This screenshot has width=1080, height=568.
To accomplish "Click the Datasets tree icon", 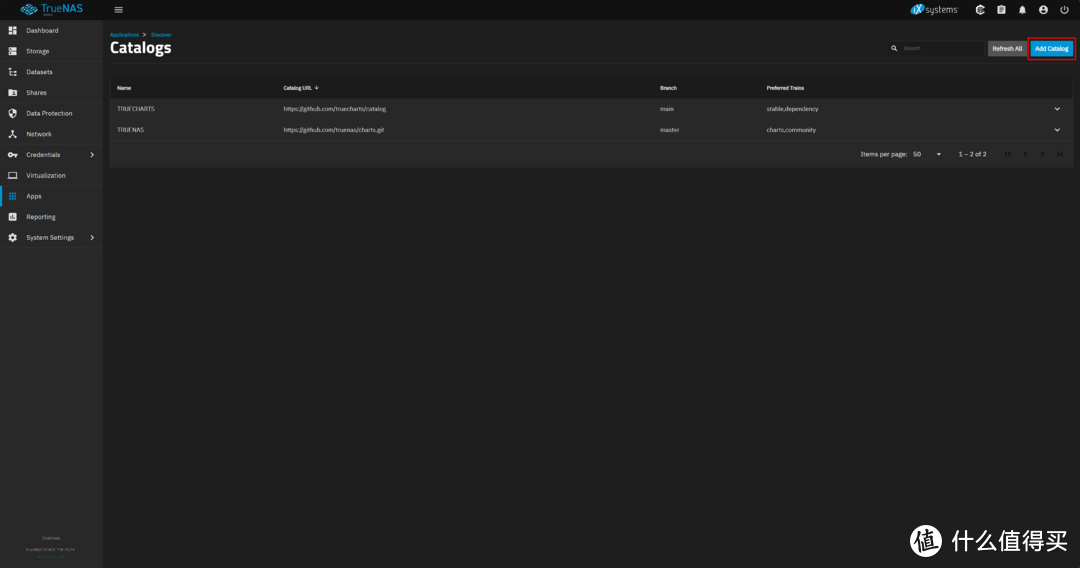I will (12, 72).
